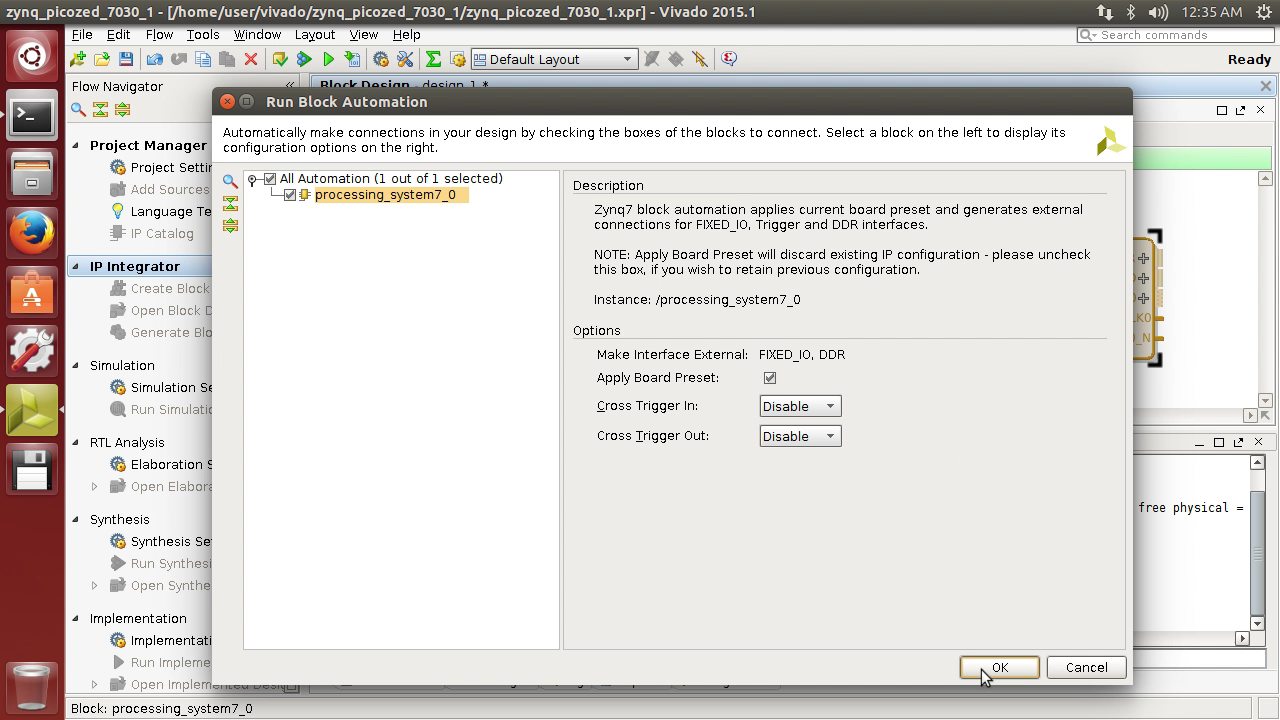This screenshot has width=1280, height=720.
Task: Open the Flow menu
Action: coord(159,34)
